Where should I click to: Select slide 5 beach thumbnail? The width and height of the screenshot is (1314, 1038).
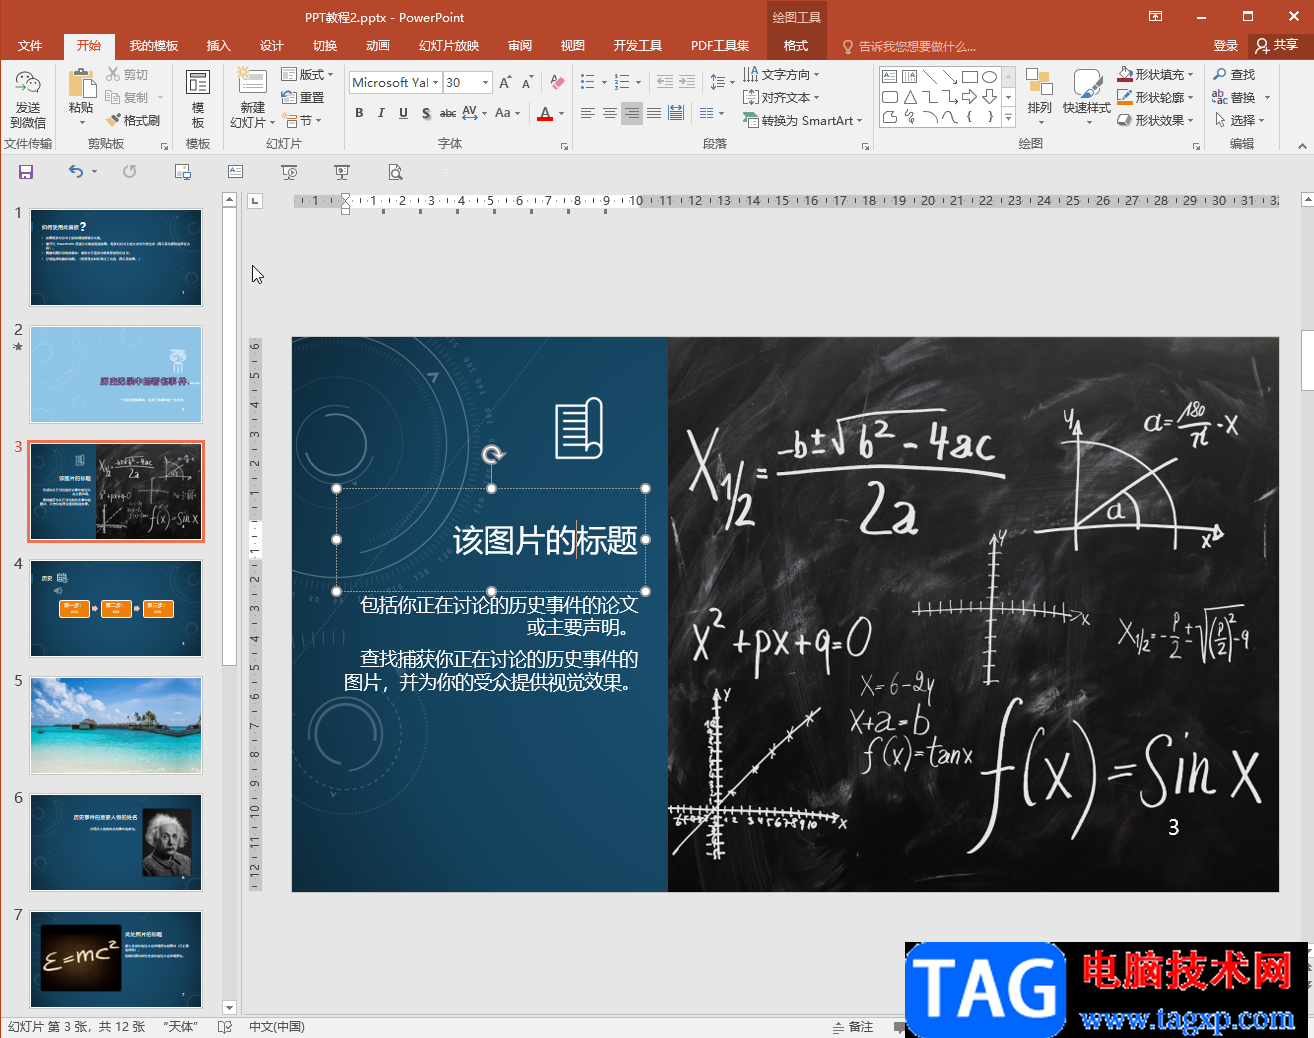pyautogui.click(x=116, y=725)
